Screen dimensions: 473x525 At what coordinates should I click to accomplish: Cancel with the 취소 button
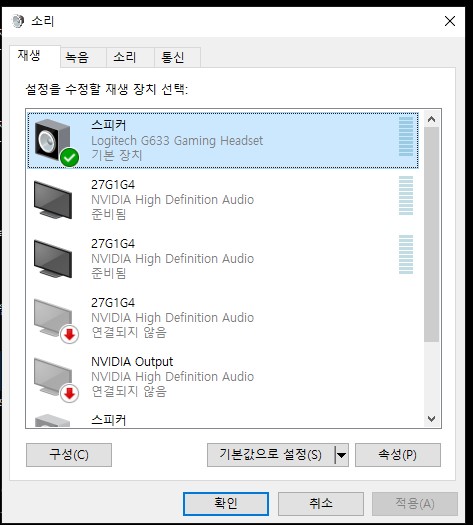321,504
